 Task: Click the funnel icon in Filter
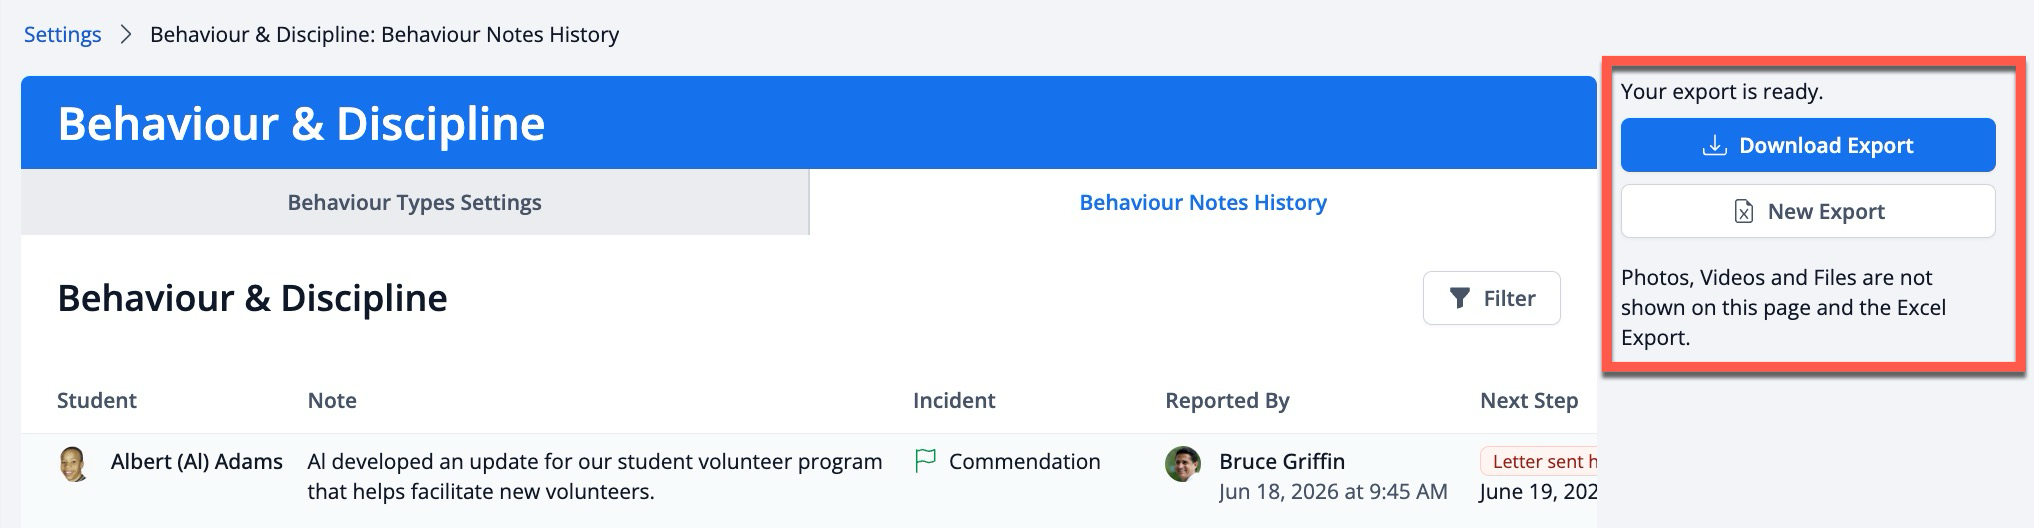1460,298
